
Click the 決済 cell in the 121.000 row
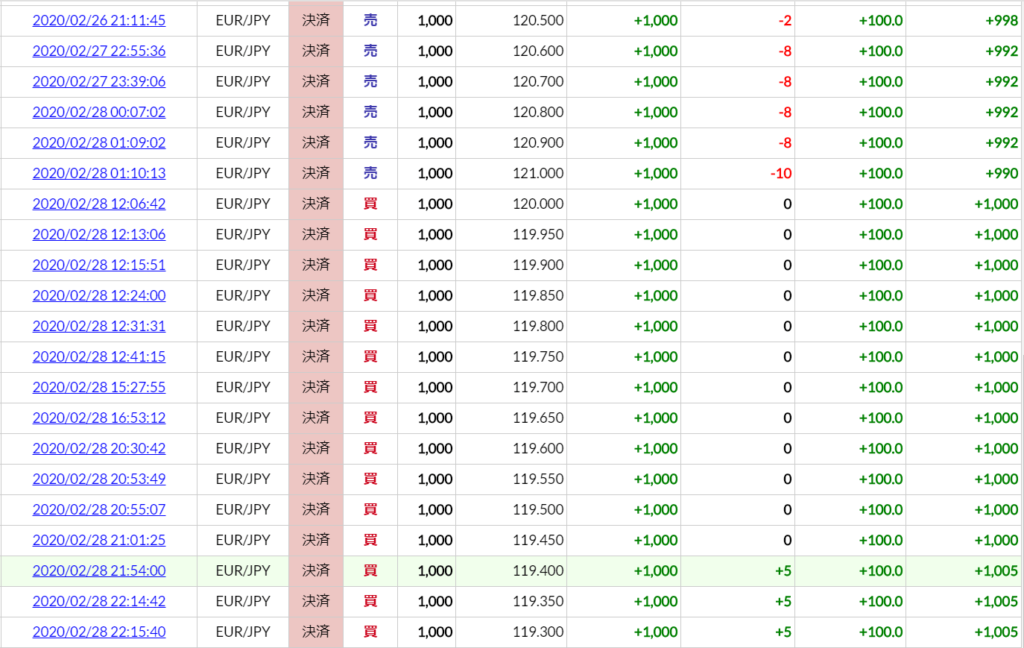point(316,173)
